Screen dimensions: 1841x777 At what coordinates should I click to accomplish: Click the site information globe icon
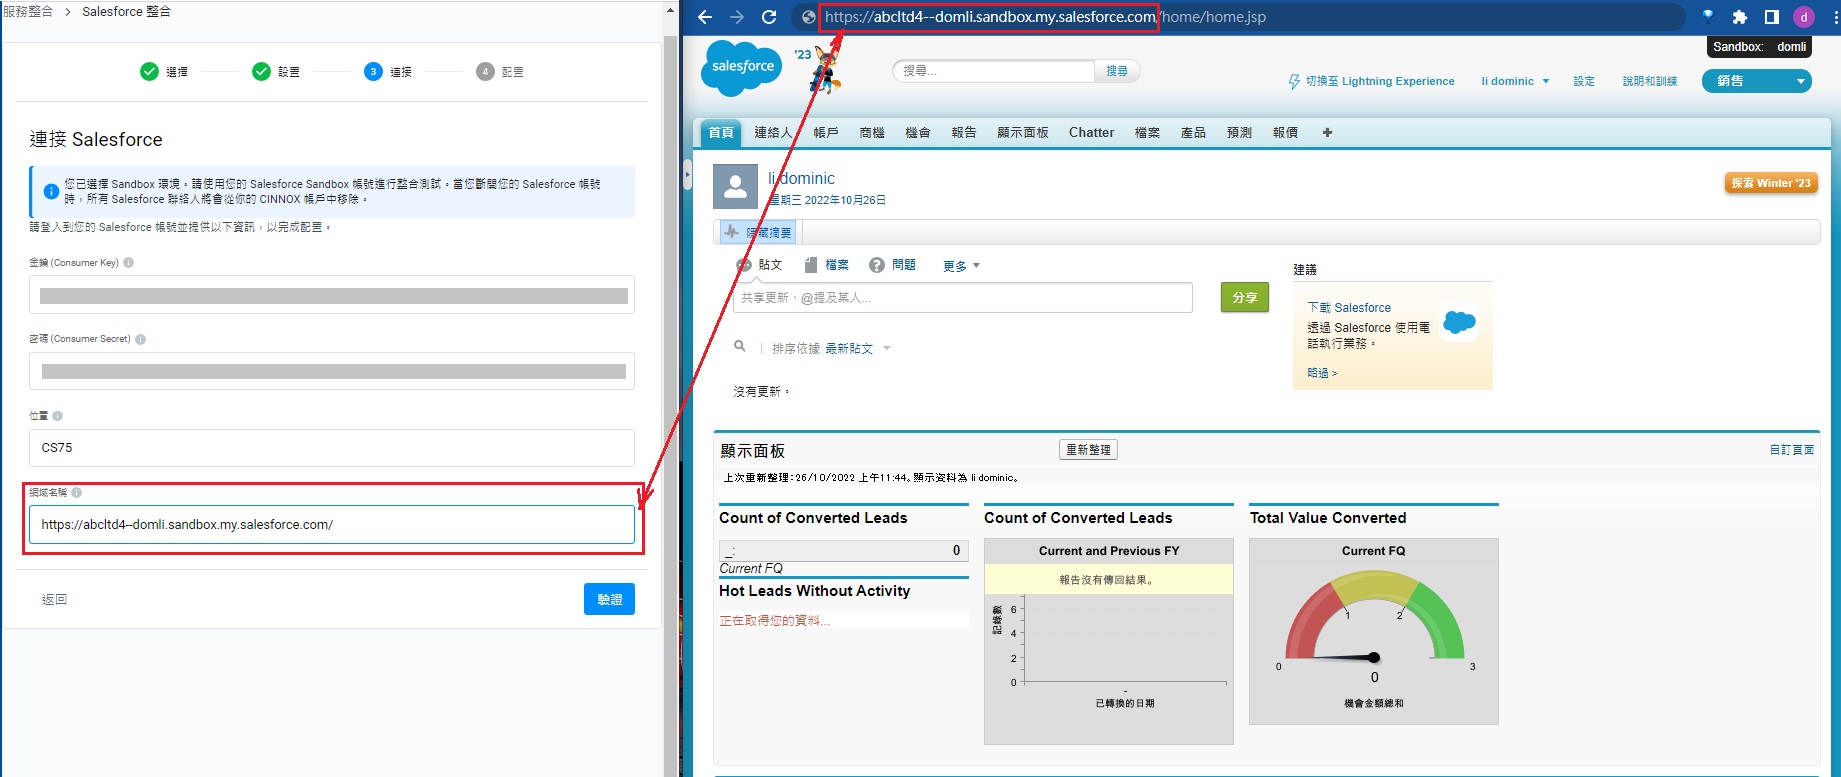tap(808, 17)
